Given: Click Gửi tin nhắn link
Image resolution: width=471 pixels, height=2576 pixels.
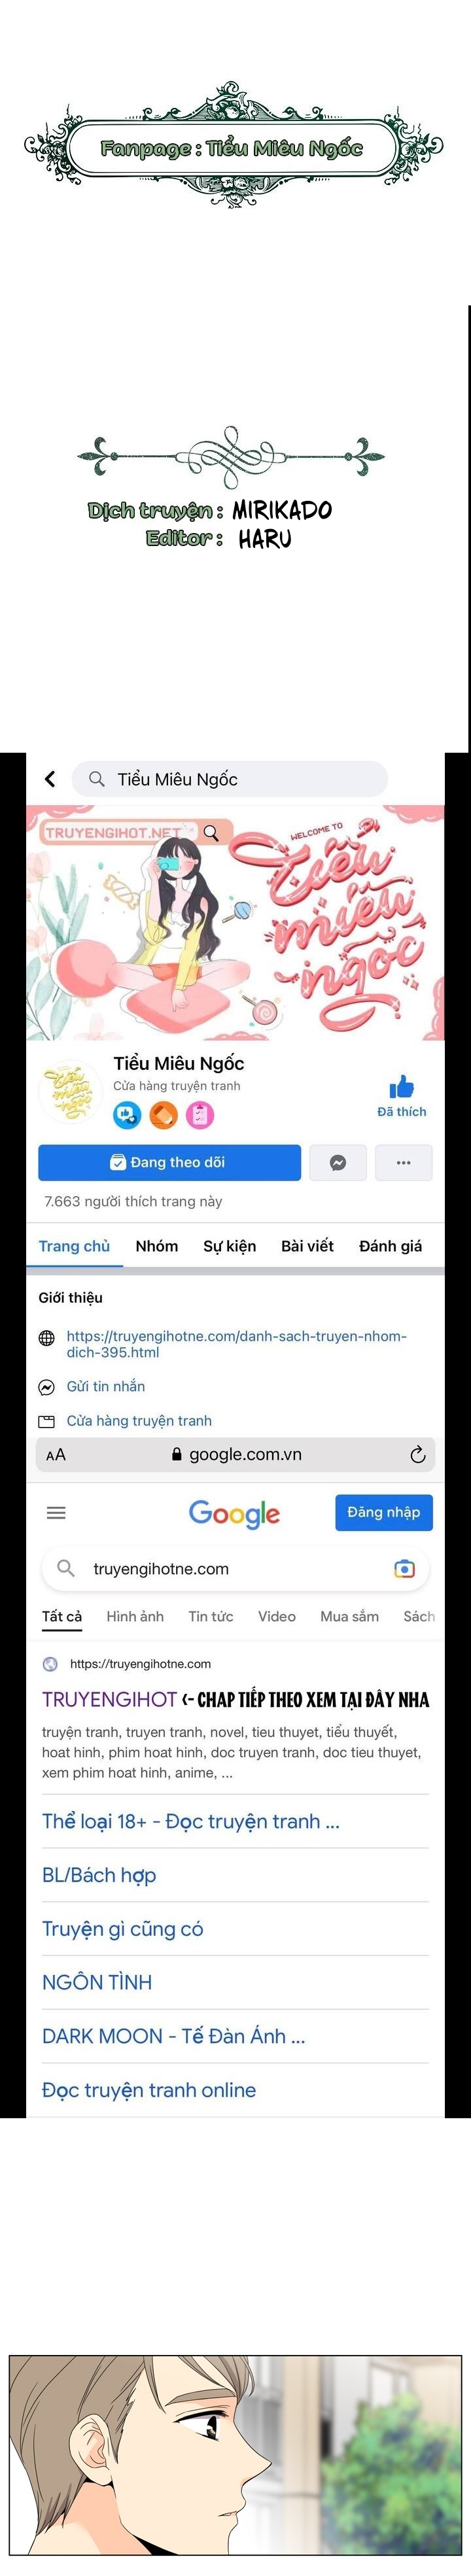Looking at the screenshot, I should click(x=105, y=1386).
